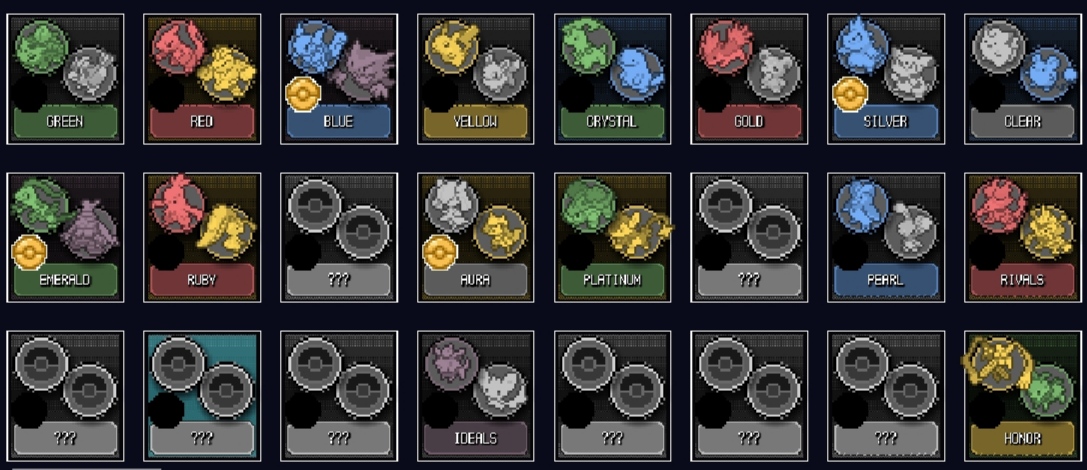Choose the RUBY label
The image size is (1087, 470).
[x=202, y=280]
